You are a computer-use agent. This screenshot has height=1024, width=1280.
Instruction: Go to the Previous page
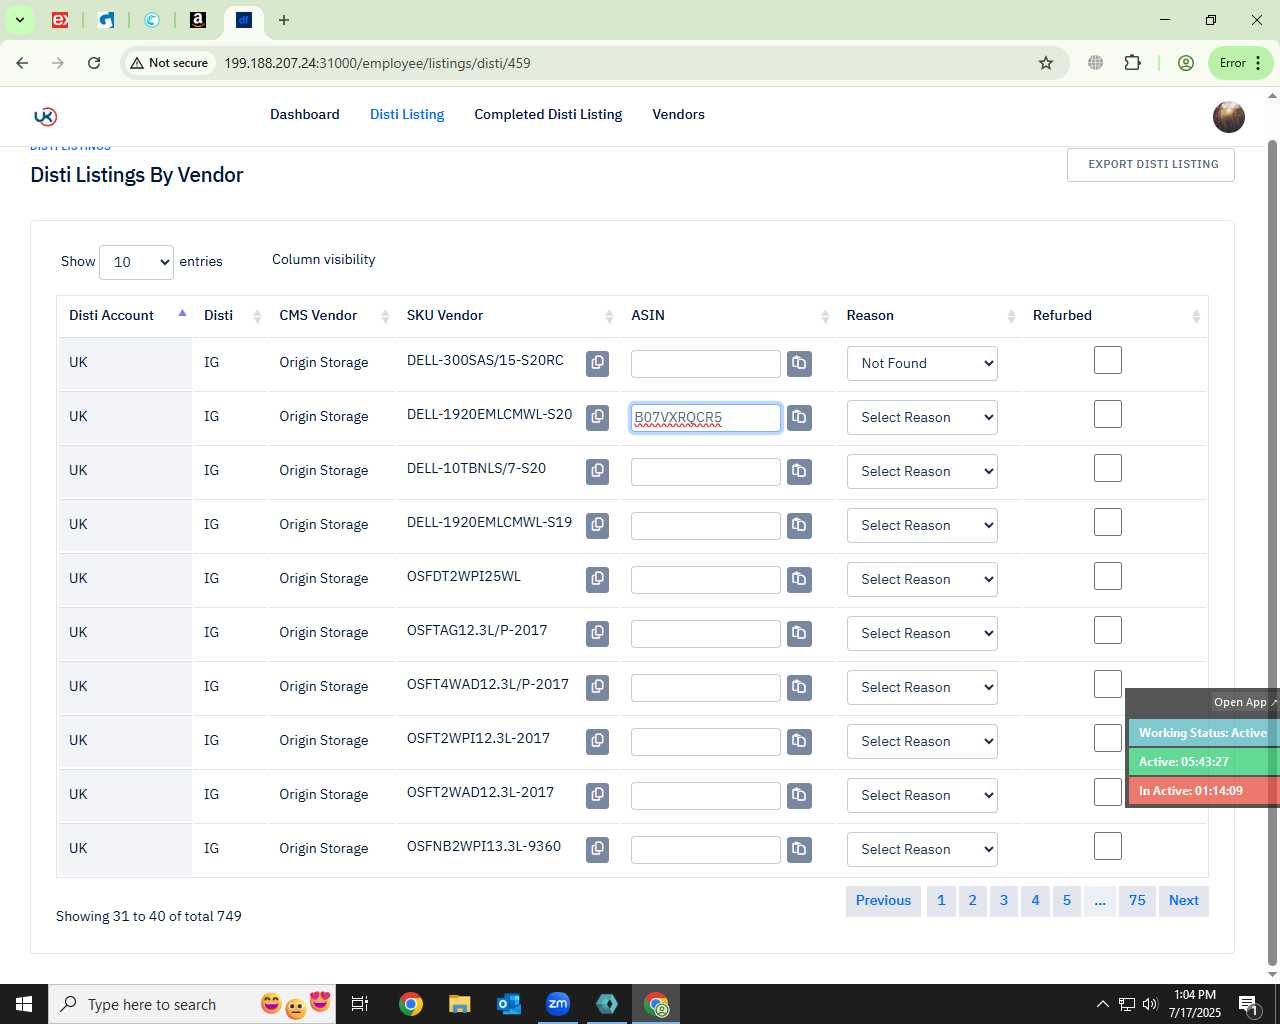click(883, 901)
